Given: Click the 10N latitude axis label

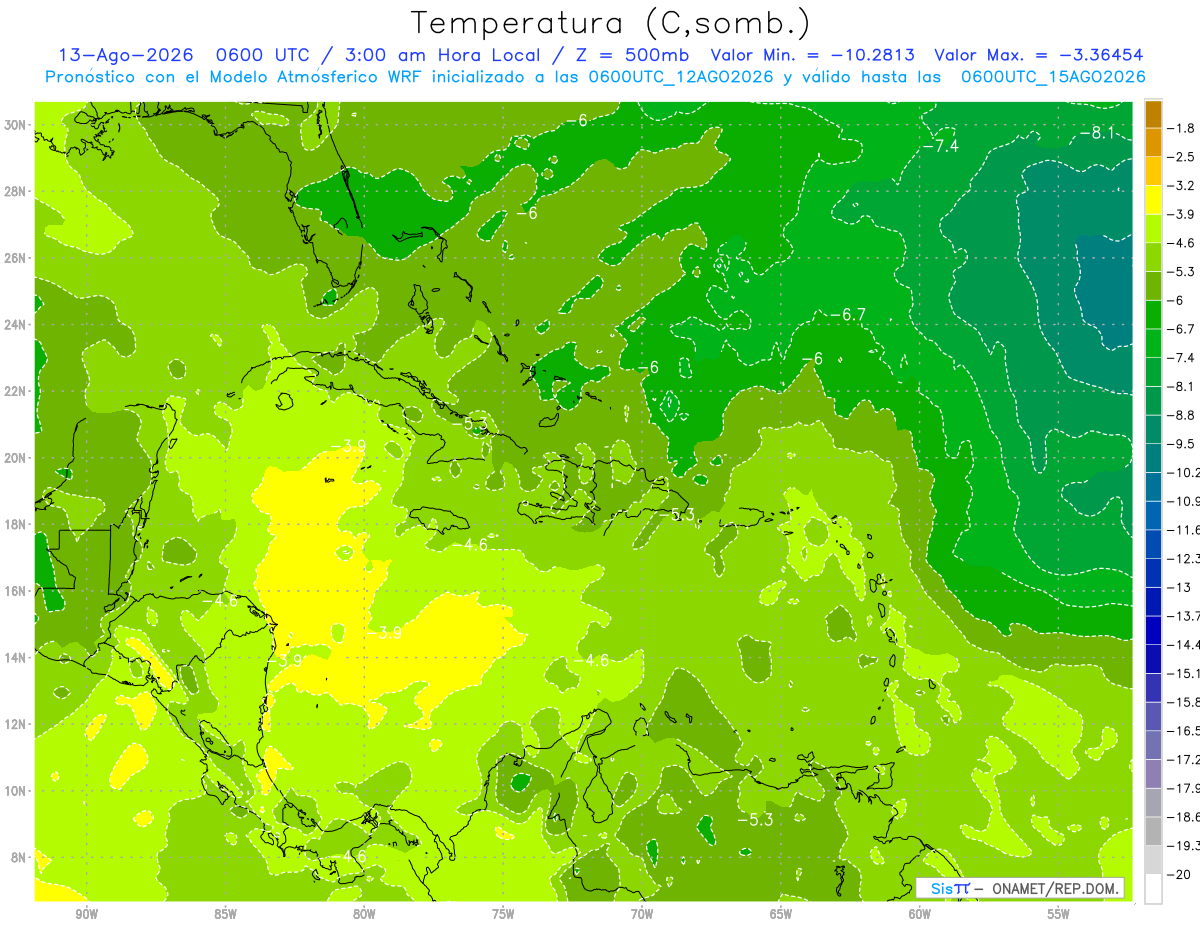Looking at the screenshot, I should 17,791.
